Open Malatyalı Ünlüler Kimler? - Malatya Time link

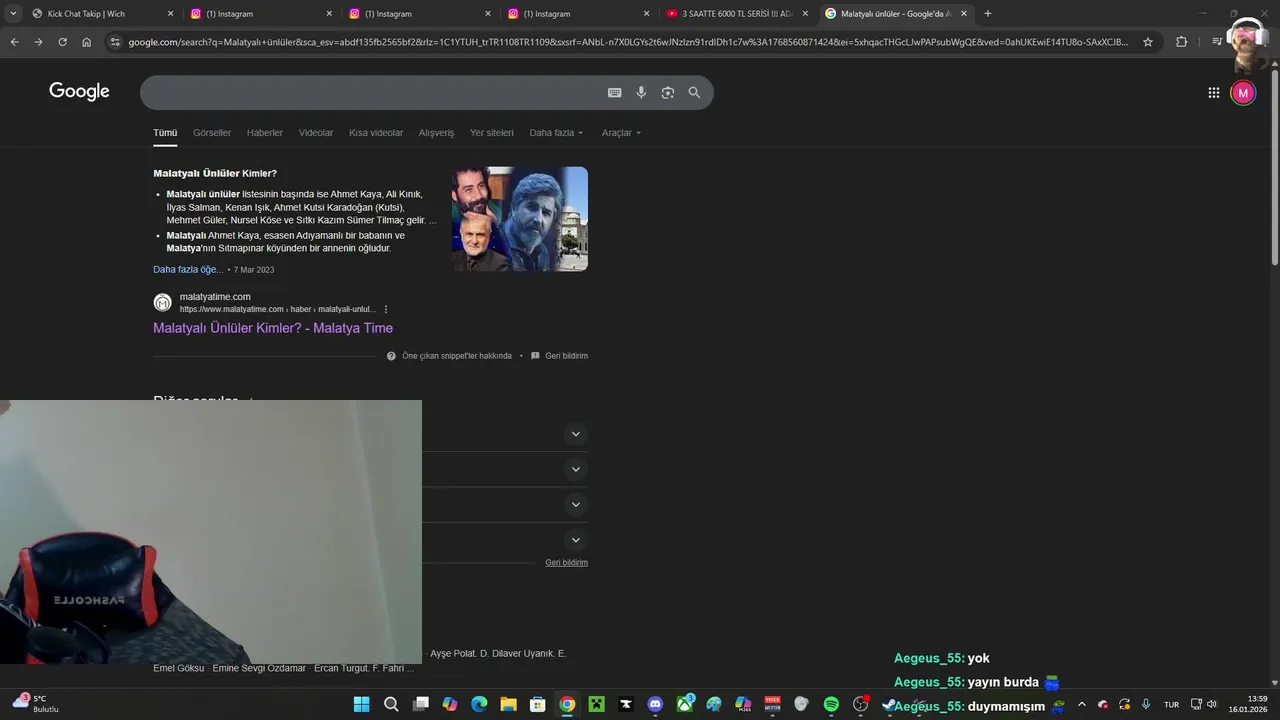[x=273, y=328]
